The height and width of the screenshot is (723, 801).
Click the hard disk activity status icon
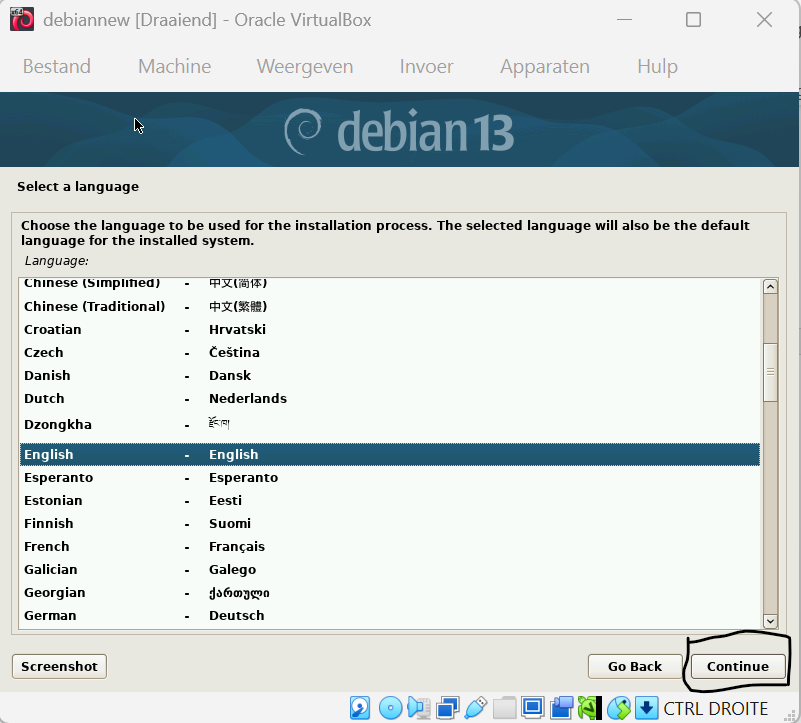point(360,708)
